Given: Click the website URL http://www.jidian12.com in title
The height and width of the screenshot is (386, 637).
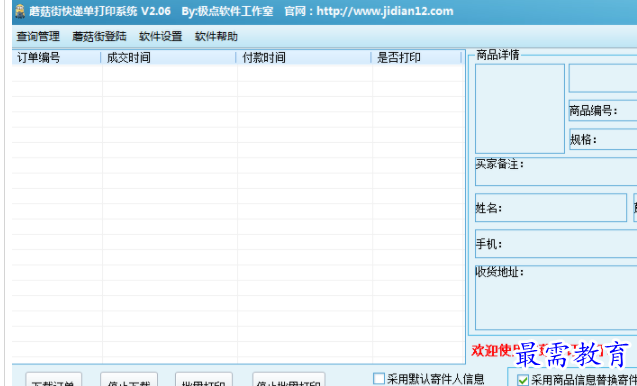Looking at the screenshot, I should point(385,11).
